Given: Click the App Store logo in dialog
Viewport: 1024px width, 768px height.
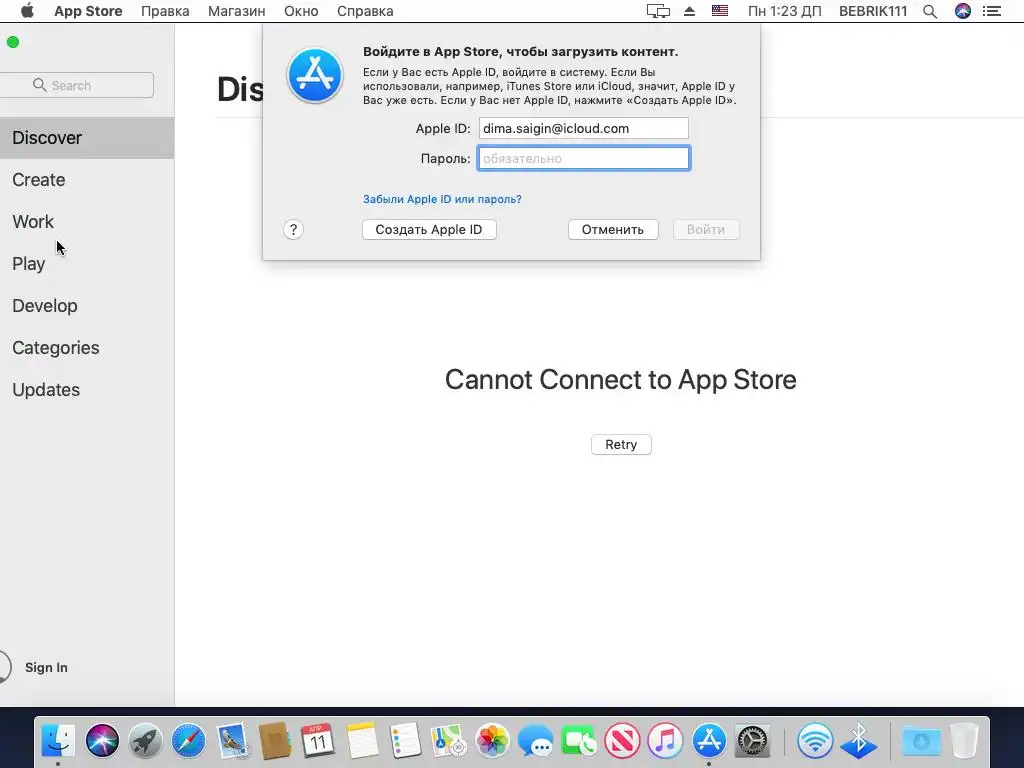Looking at the screenshot, I should tap(315, 75).
